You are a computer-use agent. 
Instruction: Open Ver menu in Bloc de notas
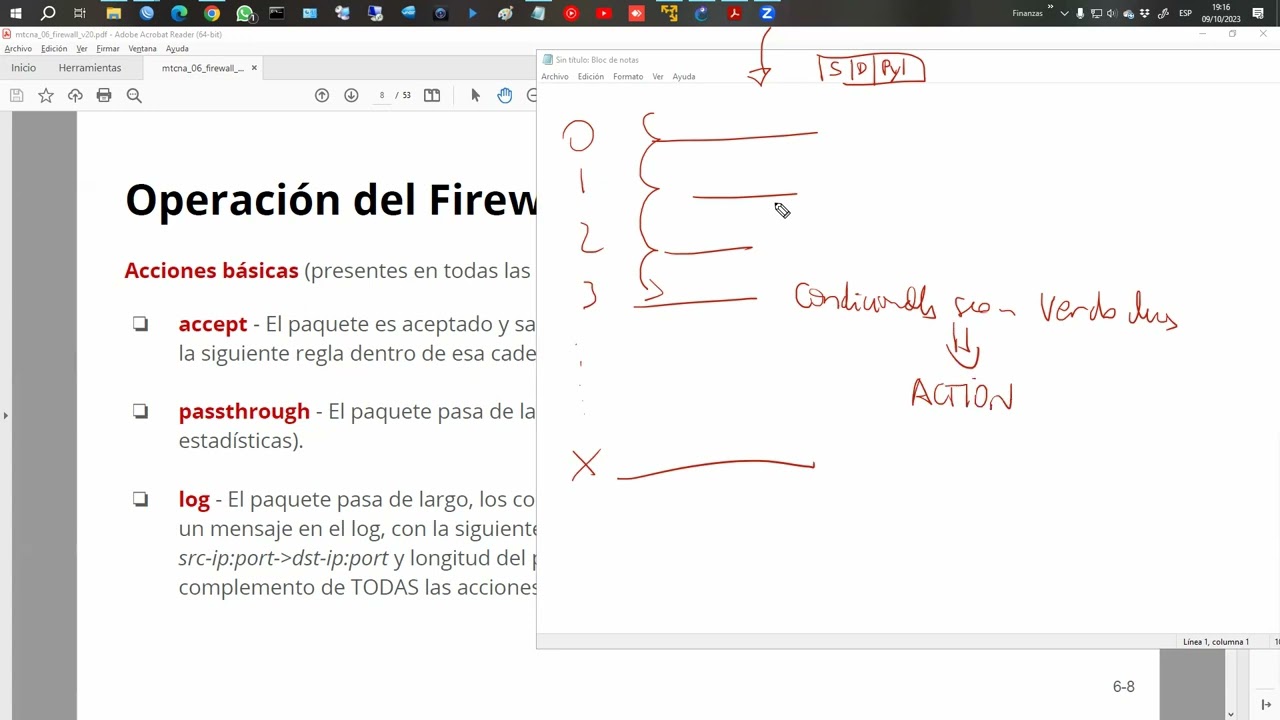point(658,76)
